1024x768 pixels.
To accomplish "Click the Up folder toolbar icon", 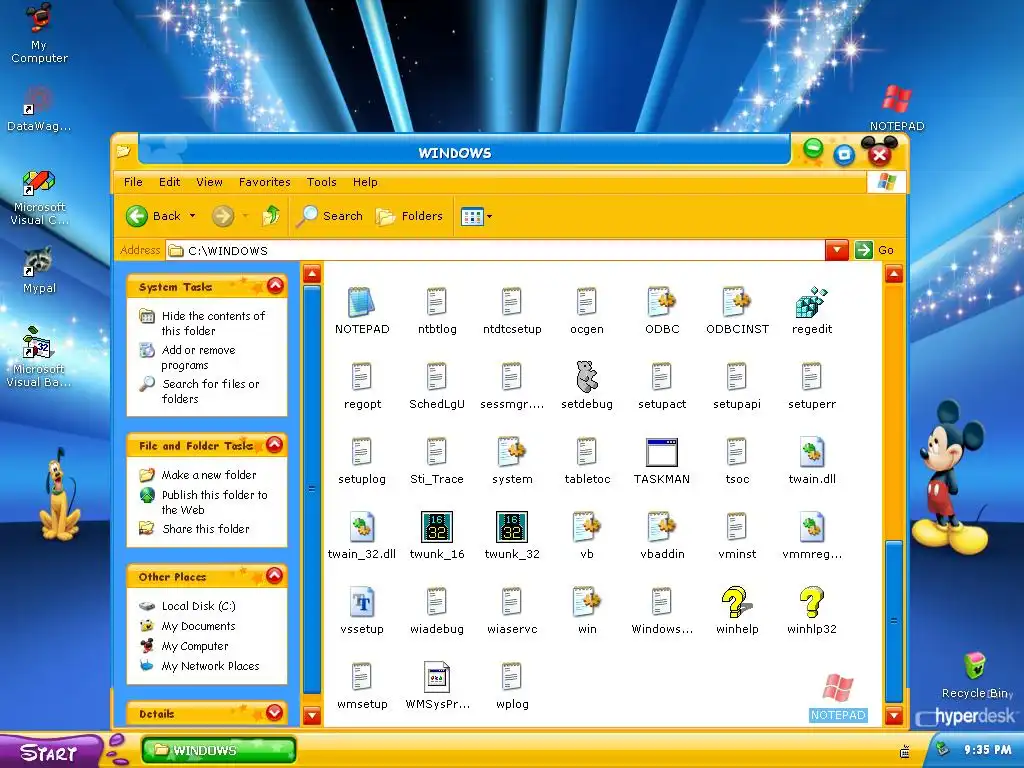I will (270, 216).
